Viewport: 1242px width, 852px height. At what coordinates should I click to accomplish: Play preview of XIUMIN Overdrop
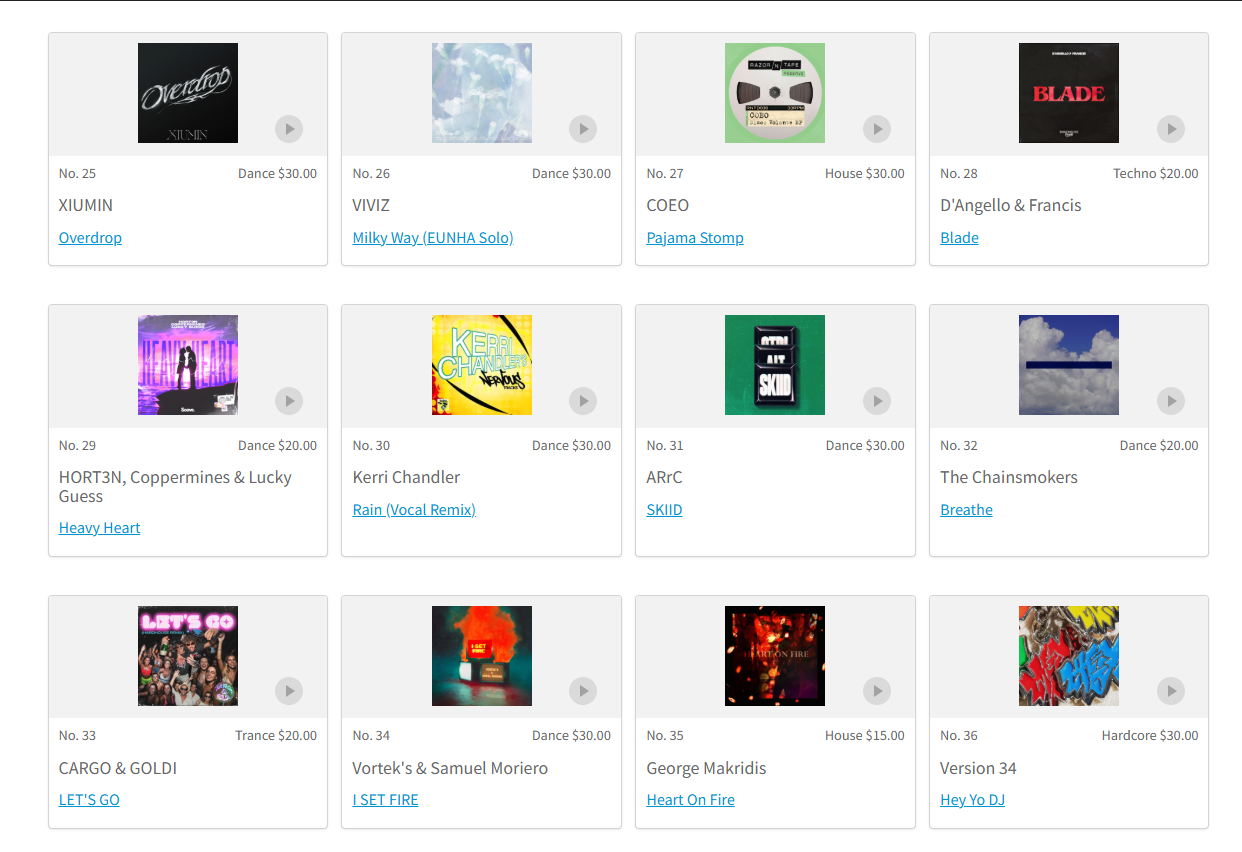289,129
